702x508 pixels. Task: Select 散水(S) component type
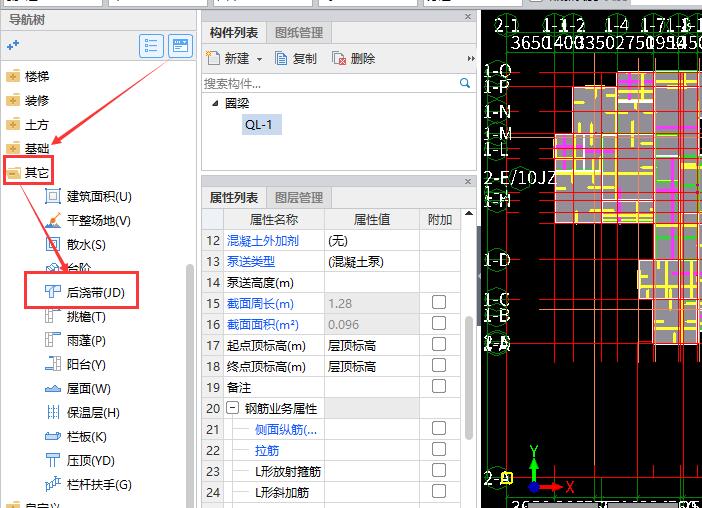tap(86, 245)
